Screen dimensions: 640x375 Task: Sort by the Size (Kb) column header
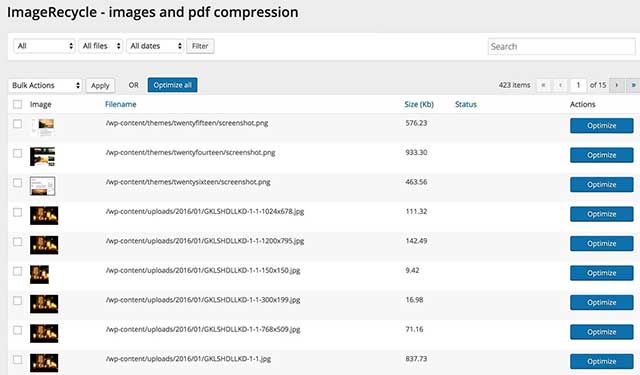[419, 104]
